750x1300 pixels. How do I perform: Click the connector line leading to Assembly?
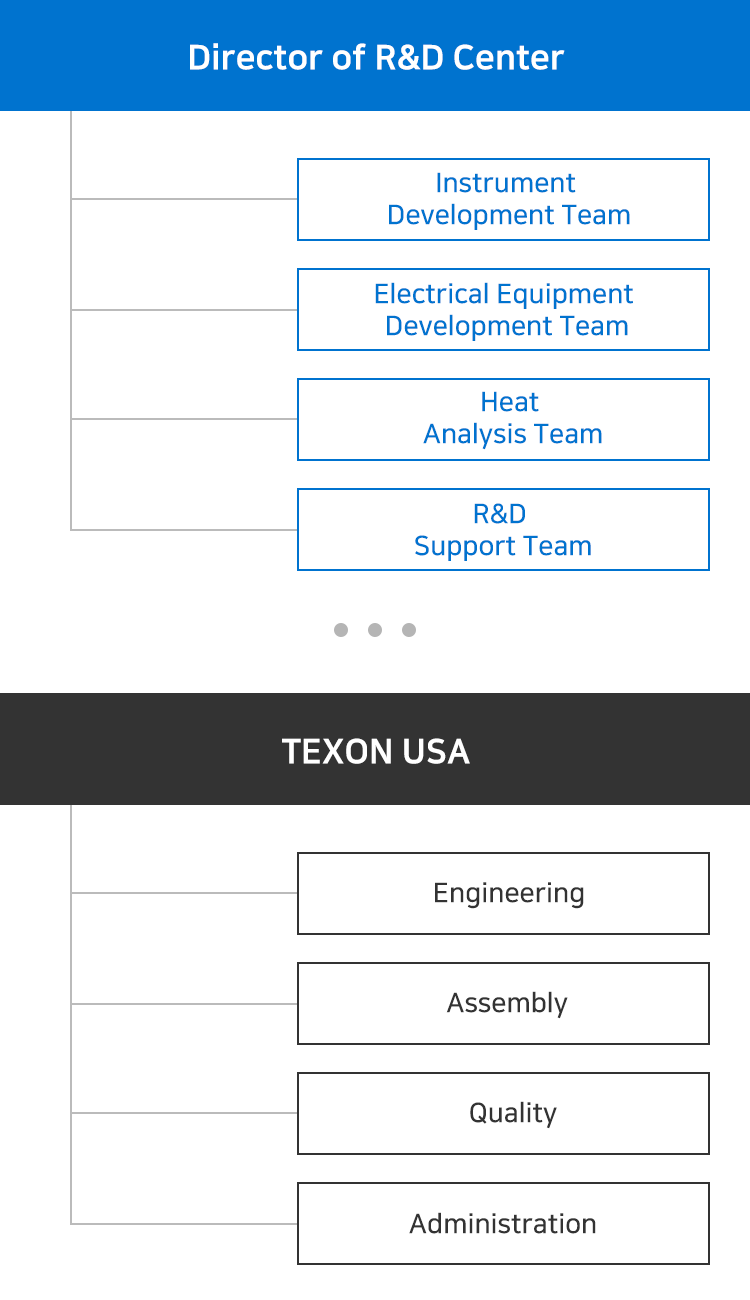(184, 1003)
